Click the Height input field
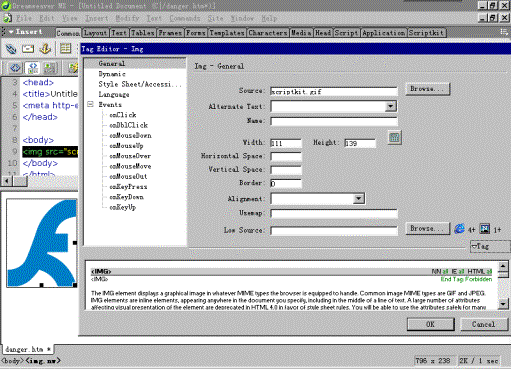Viewport: 511px width, 369px height. (x=360, y=143)
